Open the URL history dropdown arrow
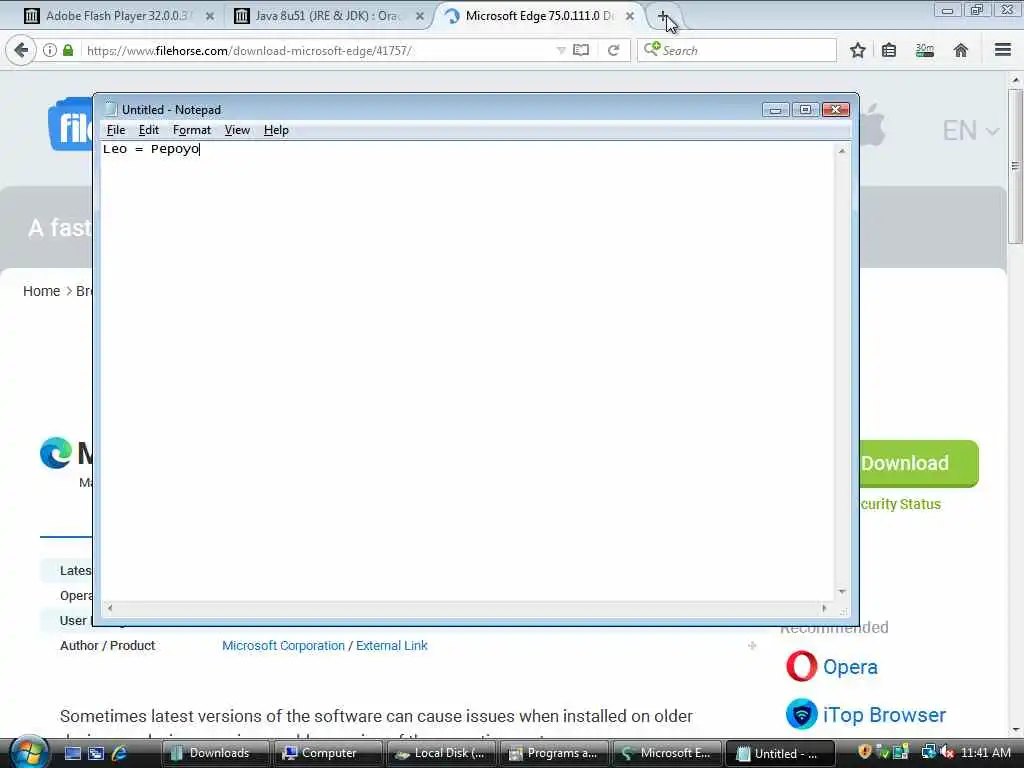This screenshot has height=768, width=1024. (560, 50)
